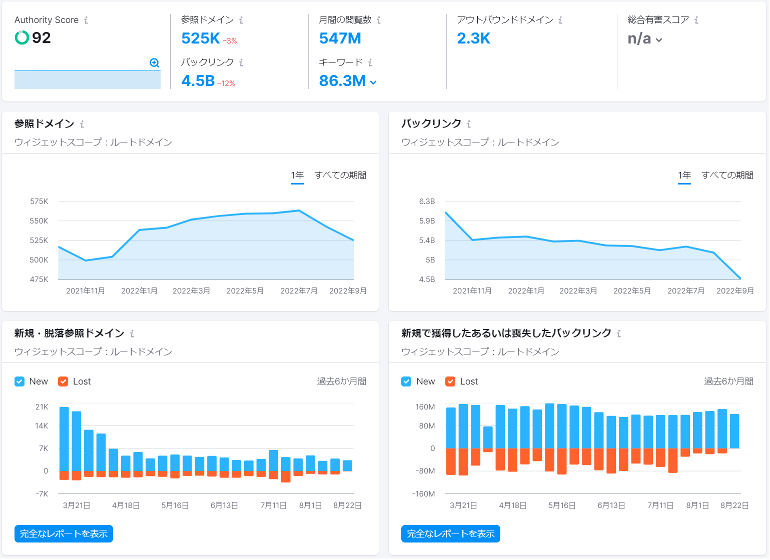Open the n/a toxicity score dropdown
This screenshot has height=560, width=770.
tap(658, 40)
